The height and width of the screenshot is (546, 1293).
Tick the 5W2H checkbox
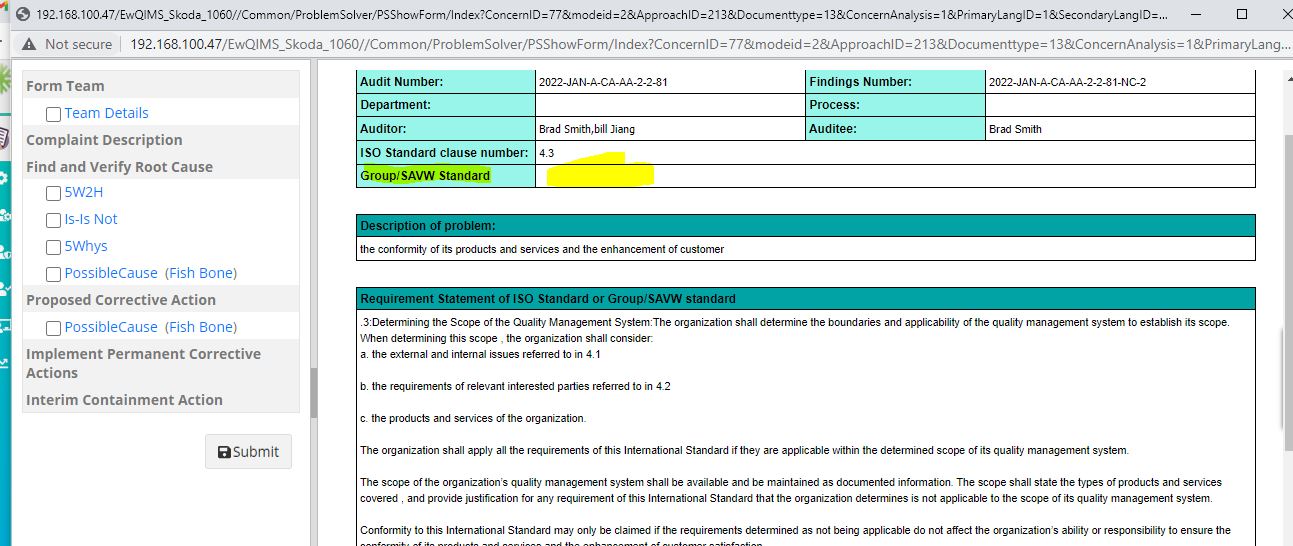point(54,193)
